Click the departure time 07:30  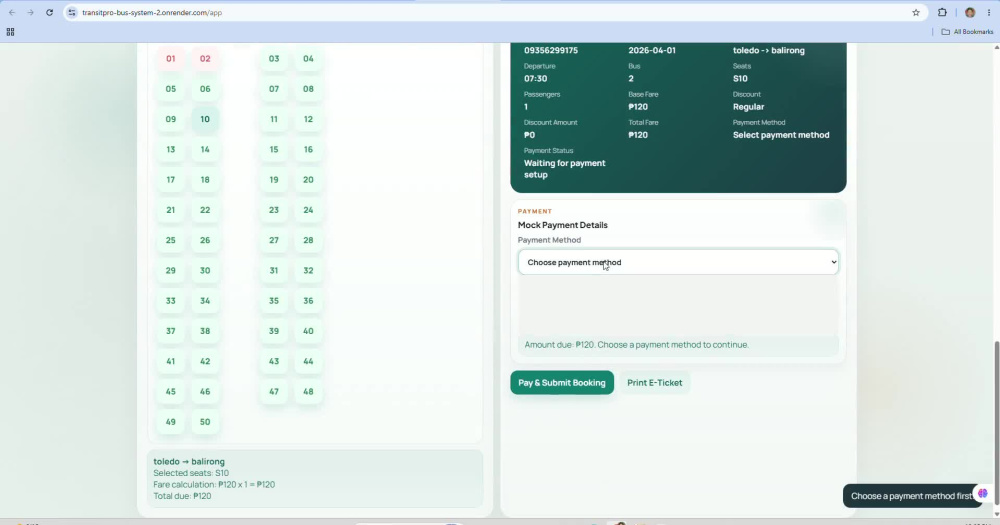click(535, 78)
